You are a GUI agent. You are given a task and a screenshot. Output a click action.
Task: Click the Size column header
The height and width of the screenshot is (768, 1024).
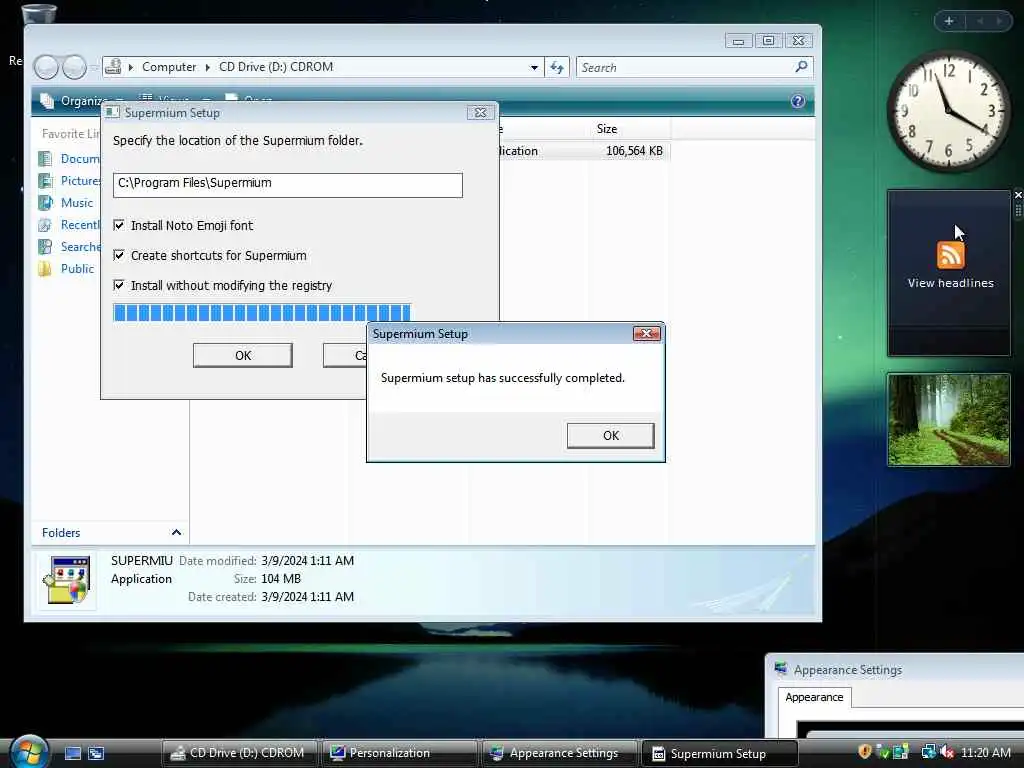[x=606, y=129]
